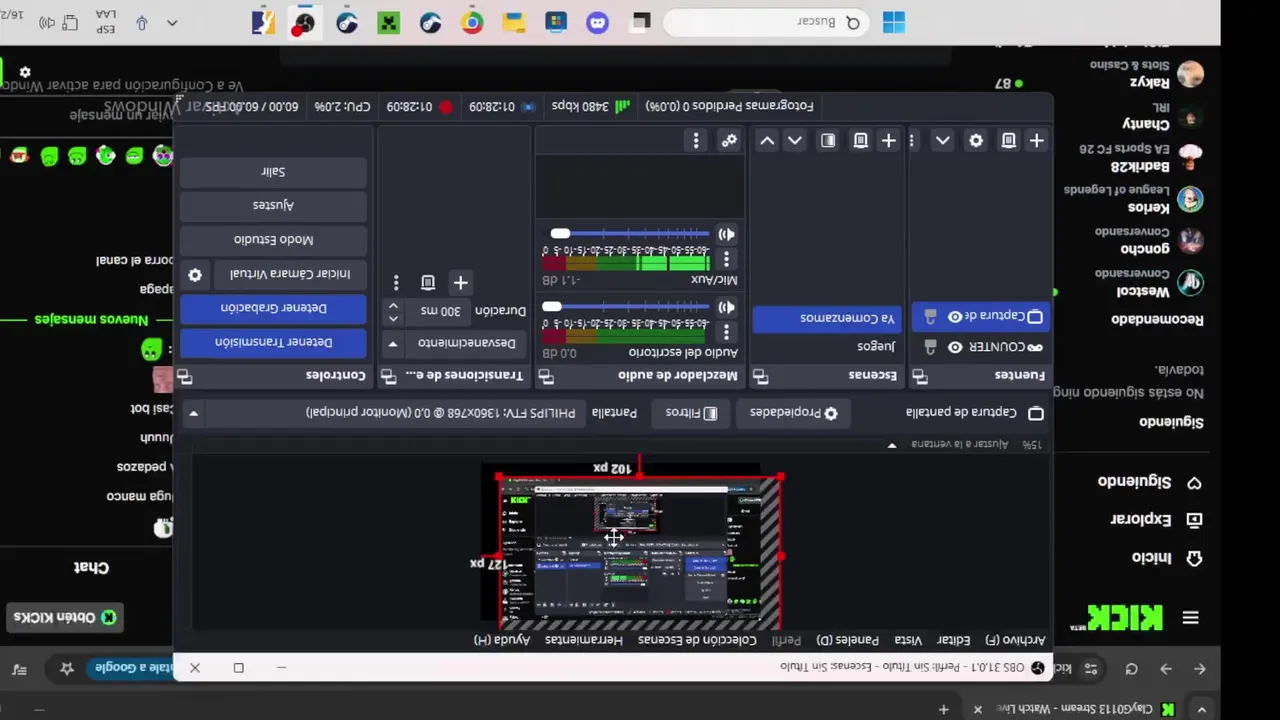The height and width of the screenshot is (720, 1280).
Task: Toggle visibility of COUNTER source
Action: tap(955, 347)
